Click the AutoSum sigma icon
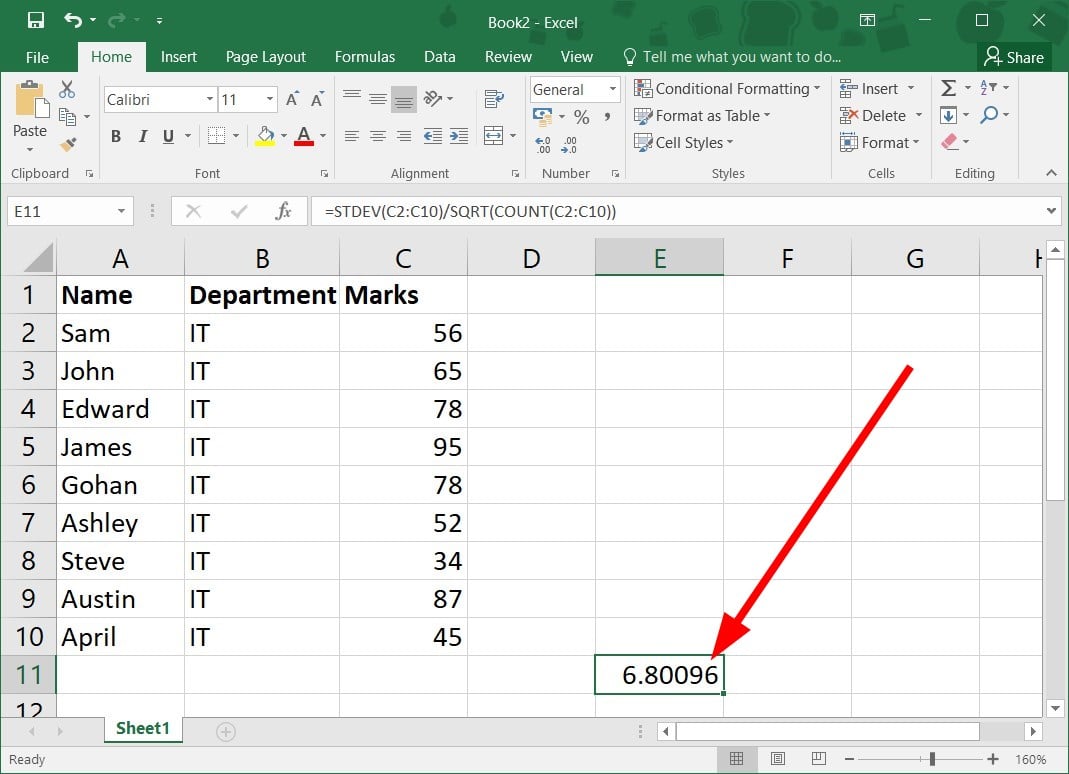Viewport: 1069px width, 774px height. click(948, 89)
